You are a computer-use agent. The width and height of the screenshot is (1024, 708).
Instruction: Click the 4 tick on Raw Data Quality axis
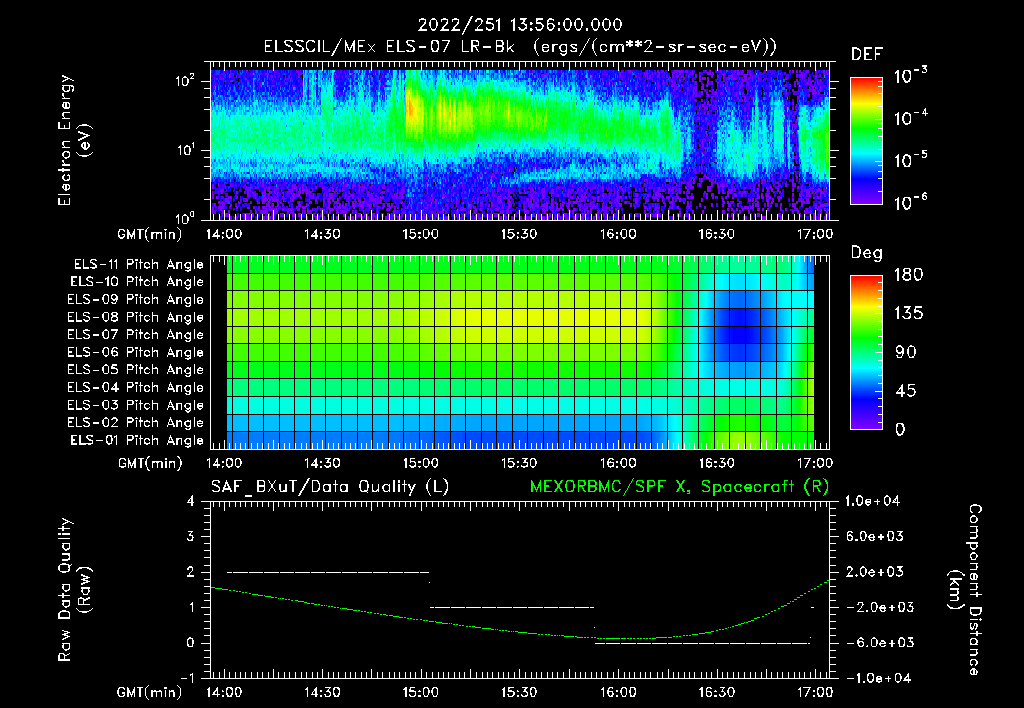191,501
